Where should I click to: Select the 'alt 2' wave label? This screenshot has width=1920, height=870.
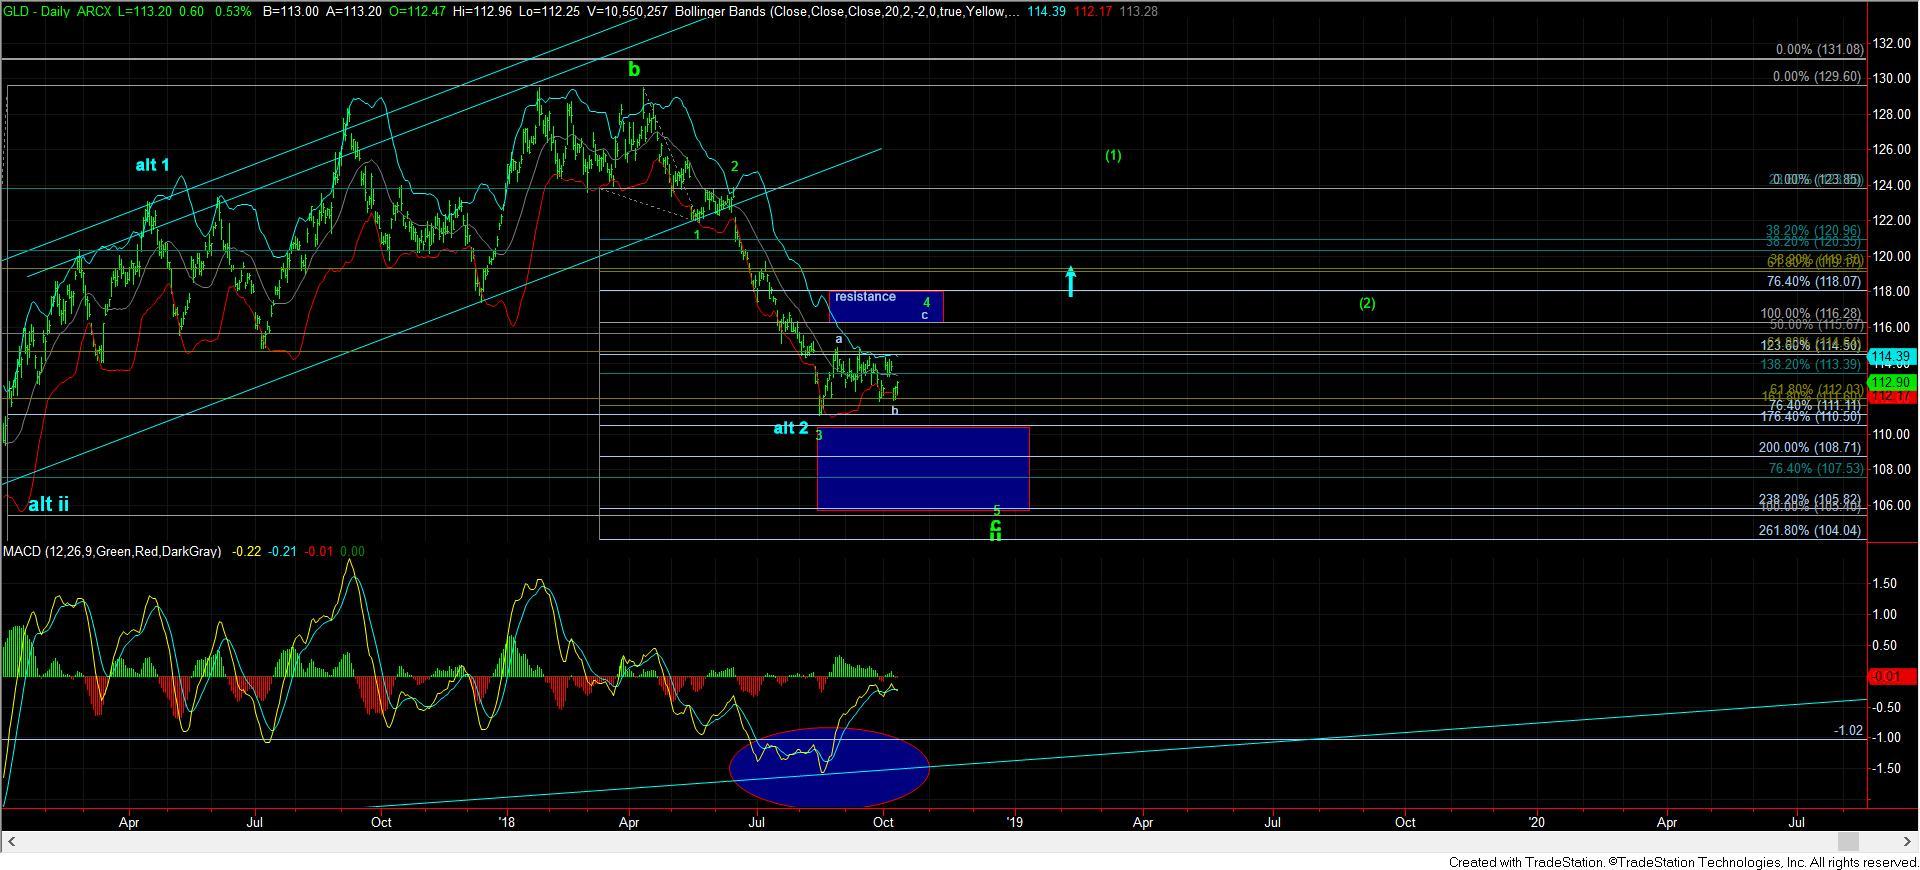point(790,428)
